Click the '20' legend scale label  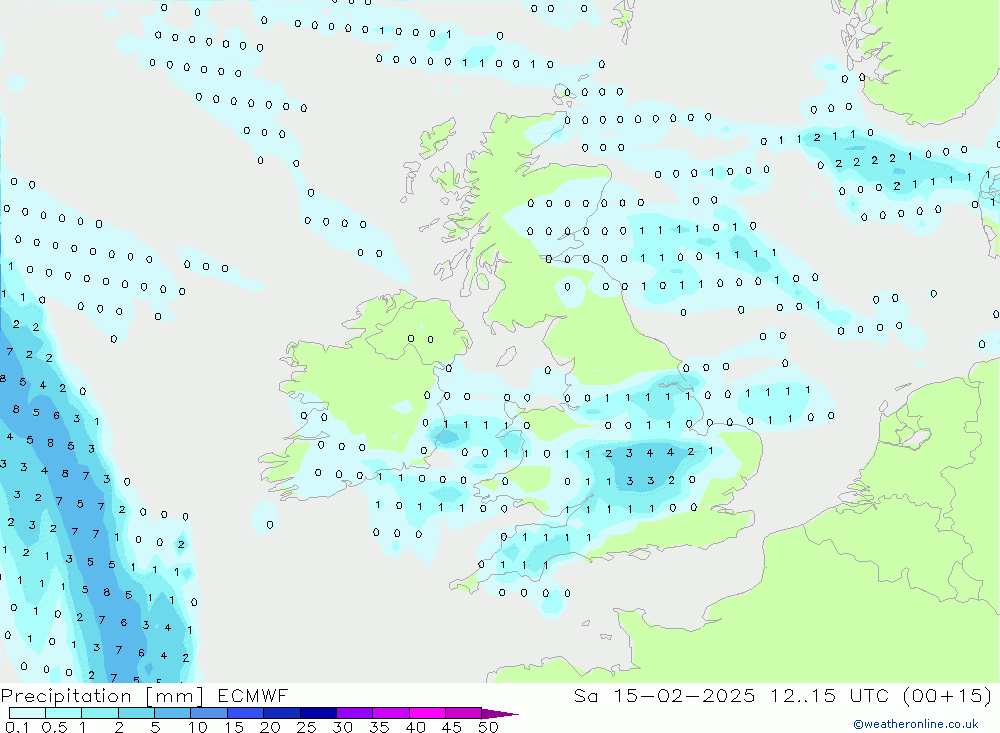coord(270,727)
